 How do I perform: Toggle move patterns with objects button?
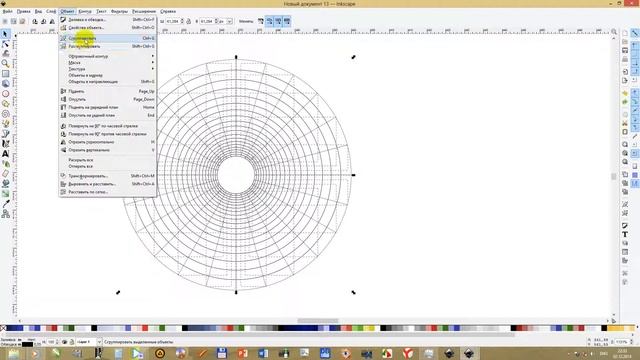pyautogui.click(x=287, y=21)
